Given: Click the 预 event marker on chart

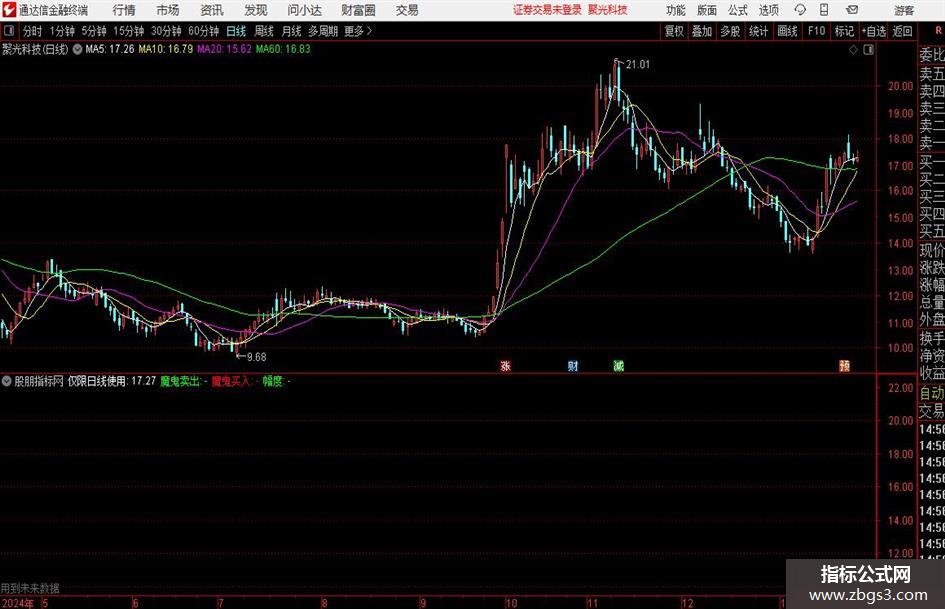Looking at the screenshot, I should [844, 365].
